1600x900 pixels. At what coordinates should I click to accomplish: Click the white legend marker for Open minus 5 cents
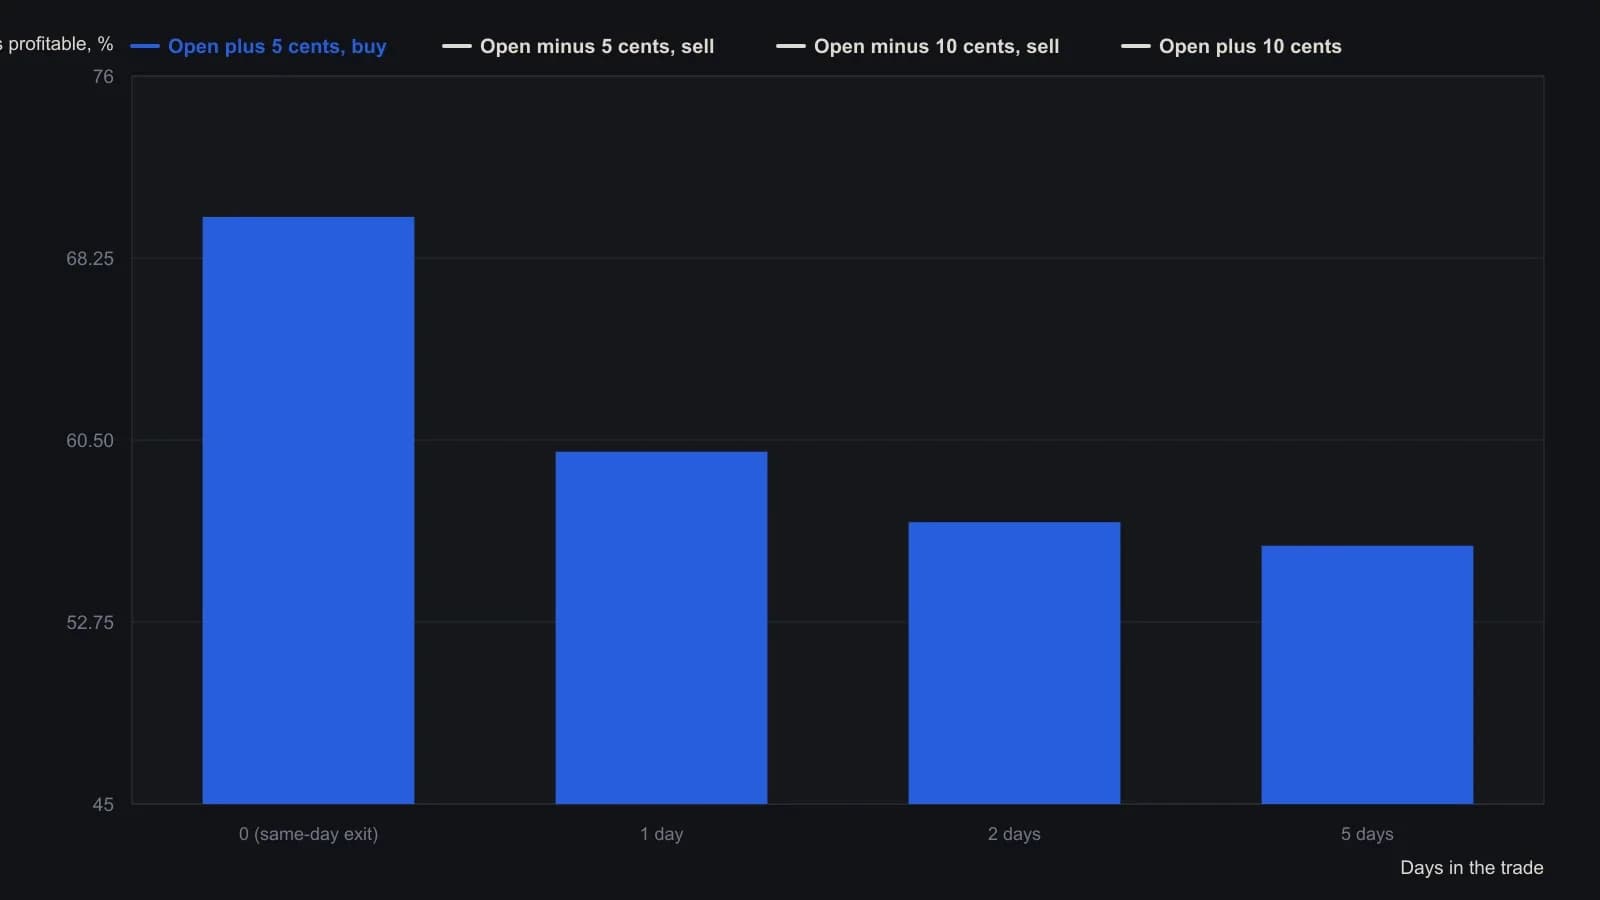[x=457, y=46]
